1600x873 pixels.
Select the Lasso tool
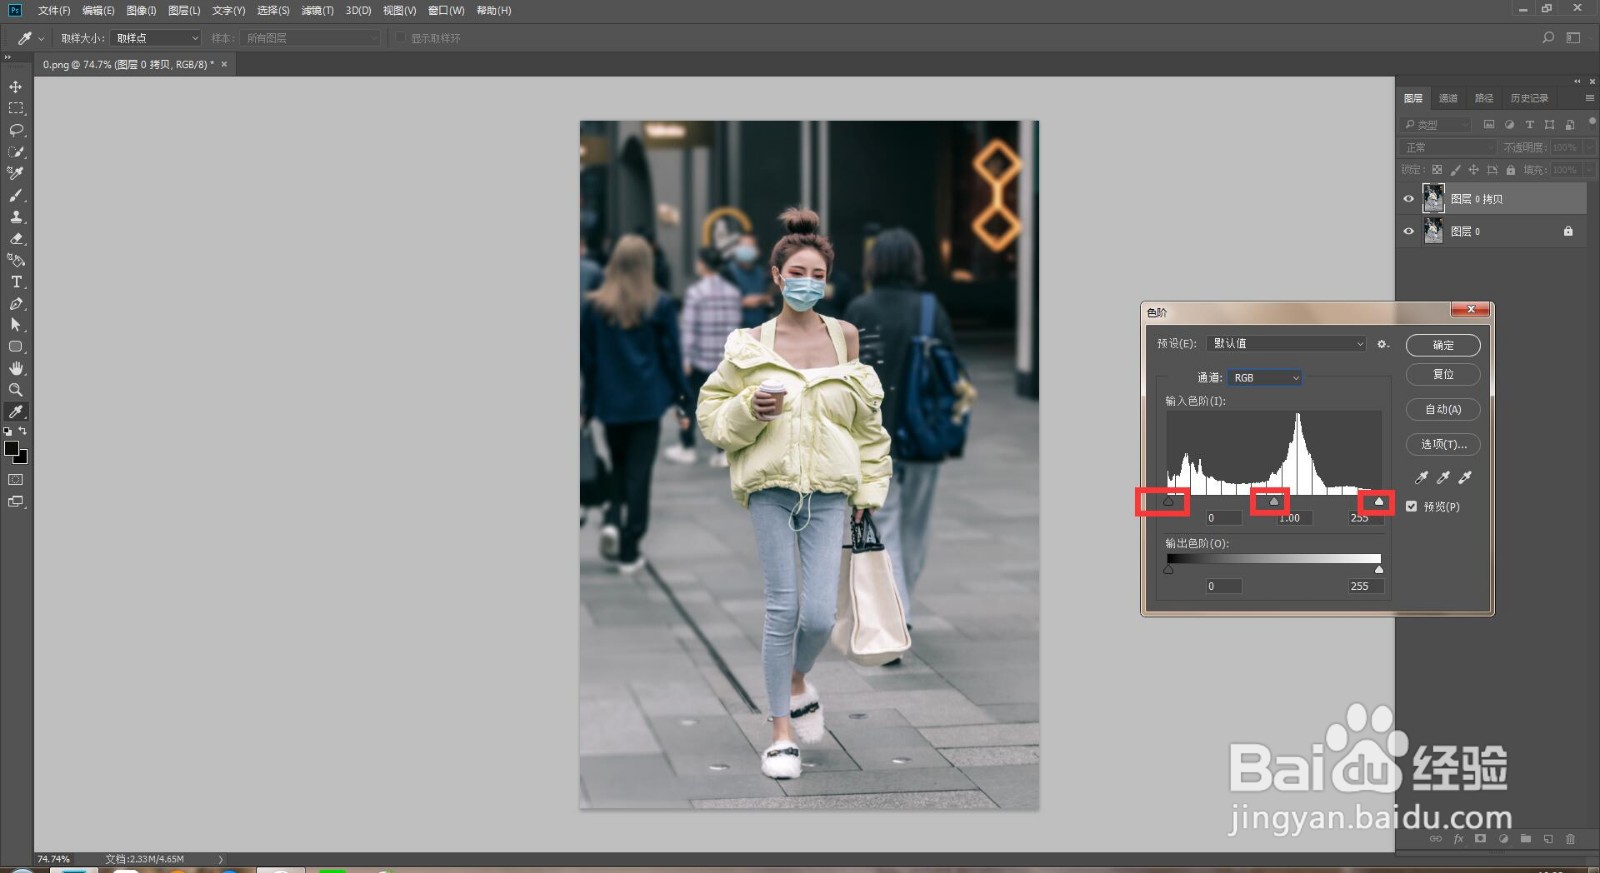(16, 130)
